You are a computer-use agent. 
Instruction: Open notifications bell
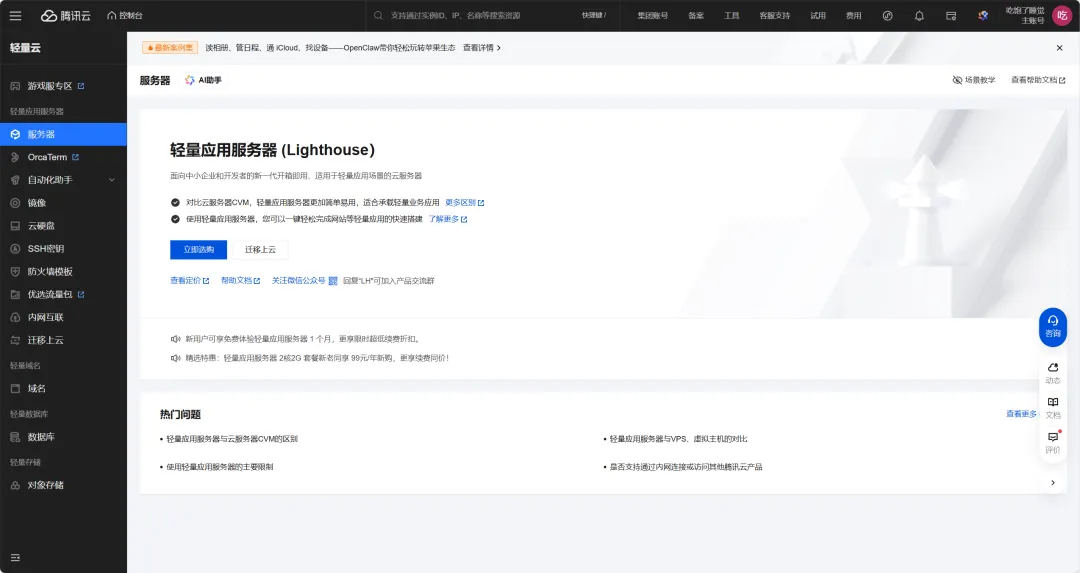919,15
